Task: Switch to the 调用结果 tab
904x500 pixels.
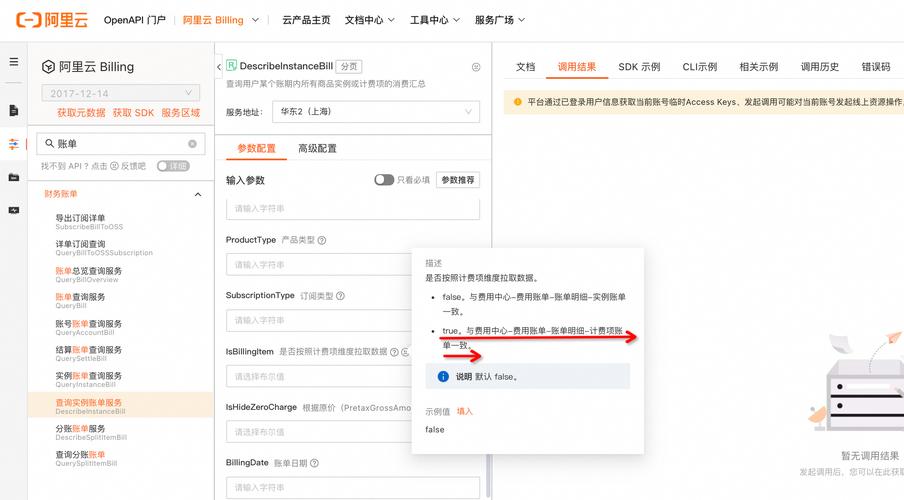Action: coord(577,67)
